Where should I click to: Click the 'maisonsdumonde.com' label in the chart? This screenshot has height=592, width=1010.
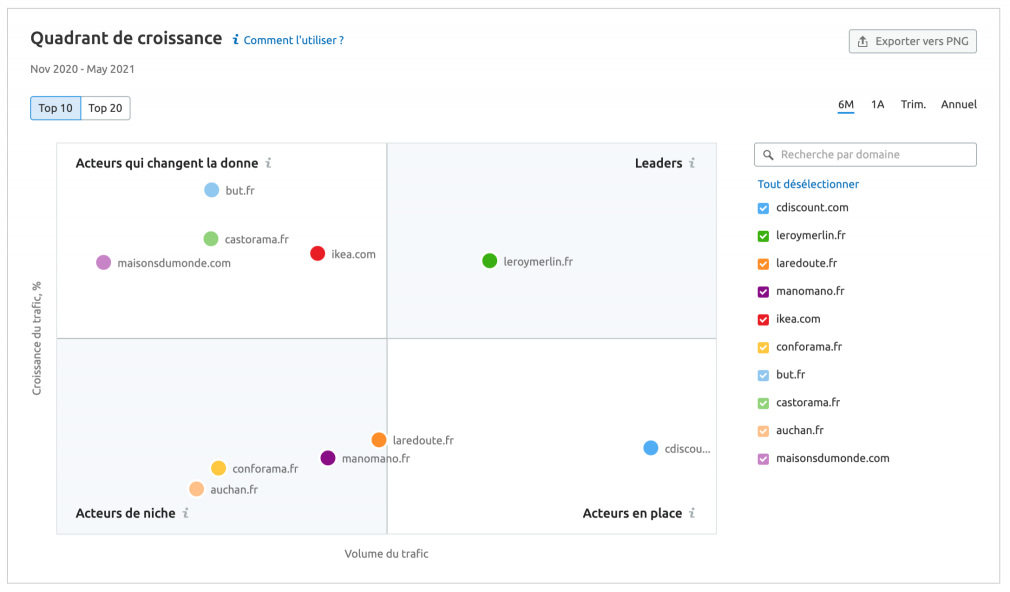pyautogui.click(x=174, y=263)
